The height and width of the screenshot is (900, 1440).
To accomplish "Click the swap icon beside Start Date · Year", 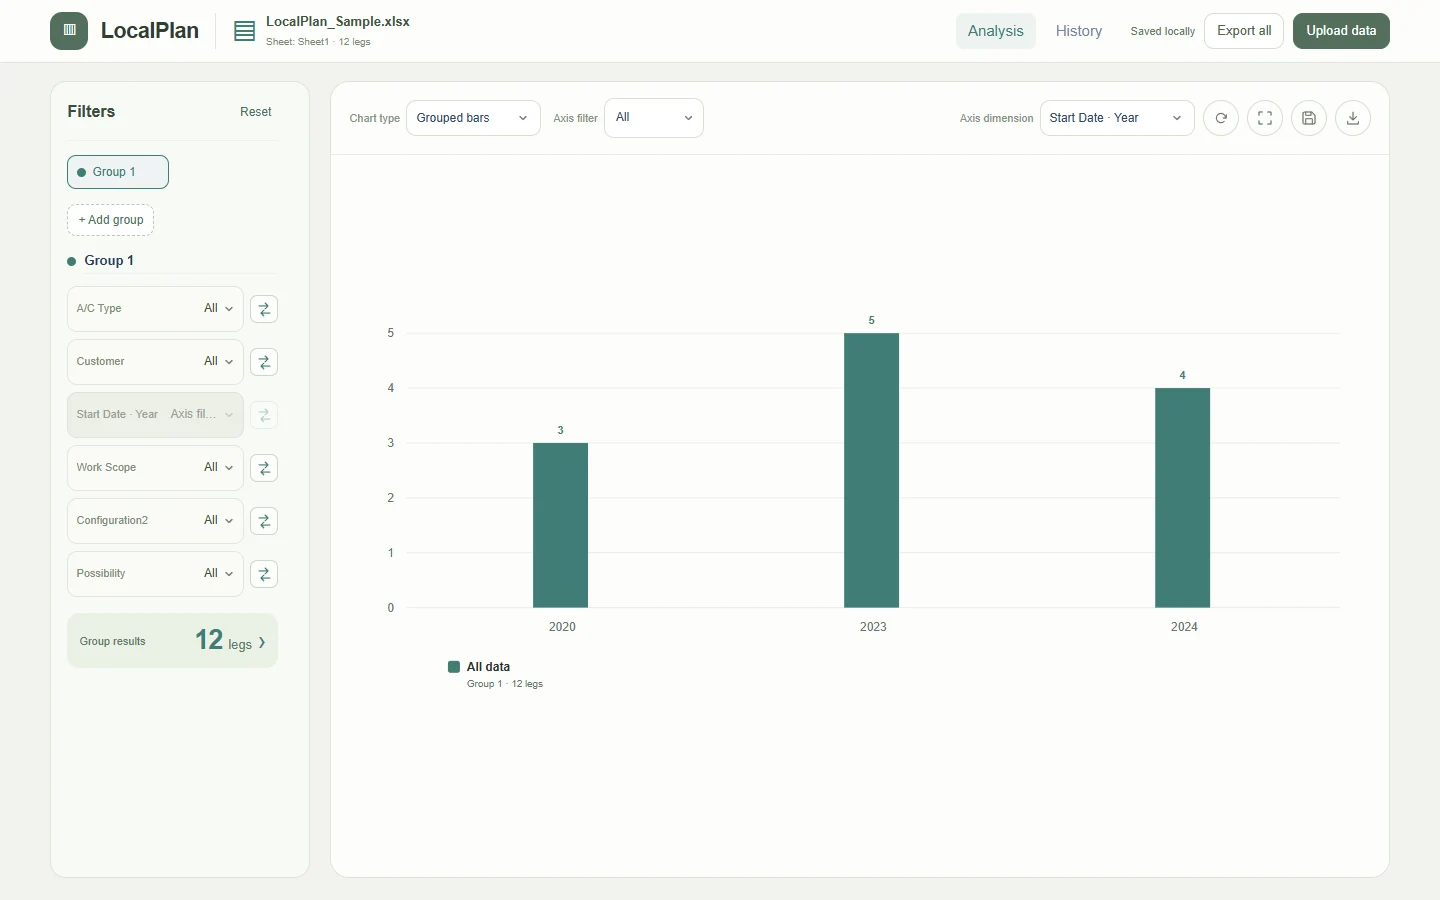I will [x=264, y=415].
